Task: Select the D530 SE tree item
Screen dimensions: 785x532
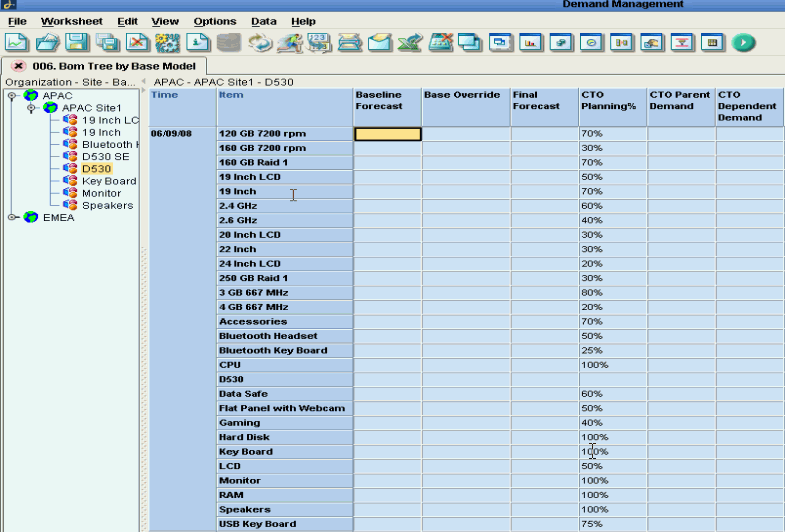Action: pyautogui.click(x=106, y=157)
